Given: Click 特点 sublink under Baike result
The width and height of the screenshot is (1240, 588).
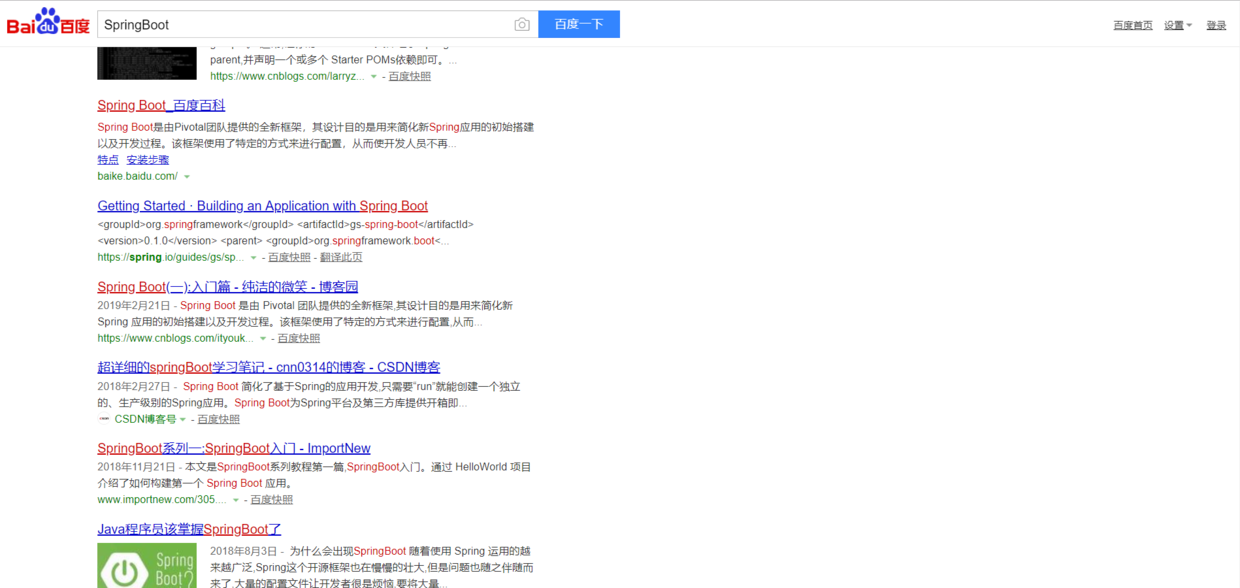Looking at the screenshot, I should [108, 160].
